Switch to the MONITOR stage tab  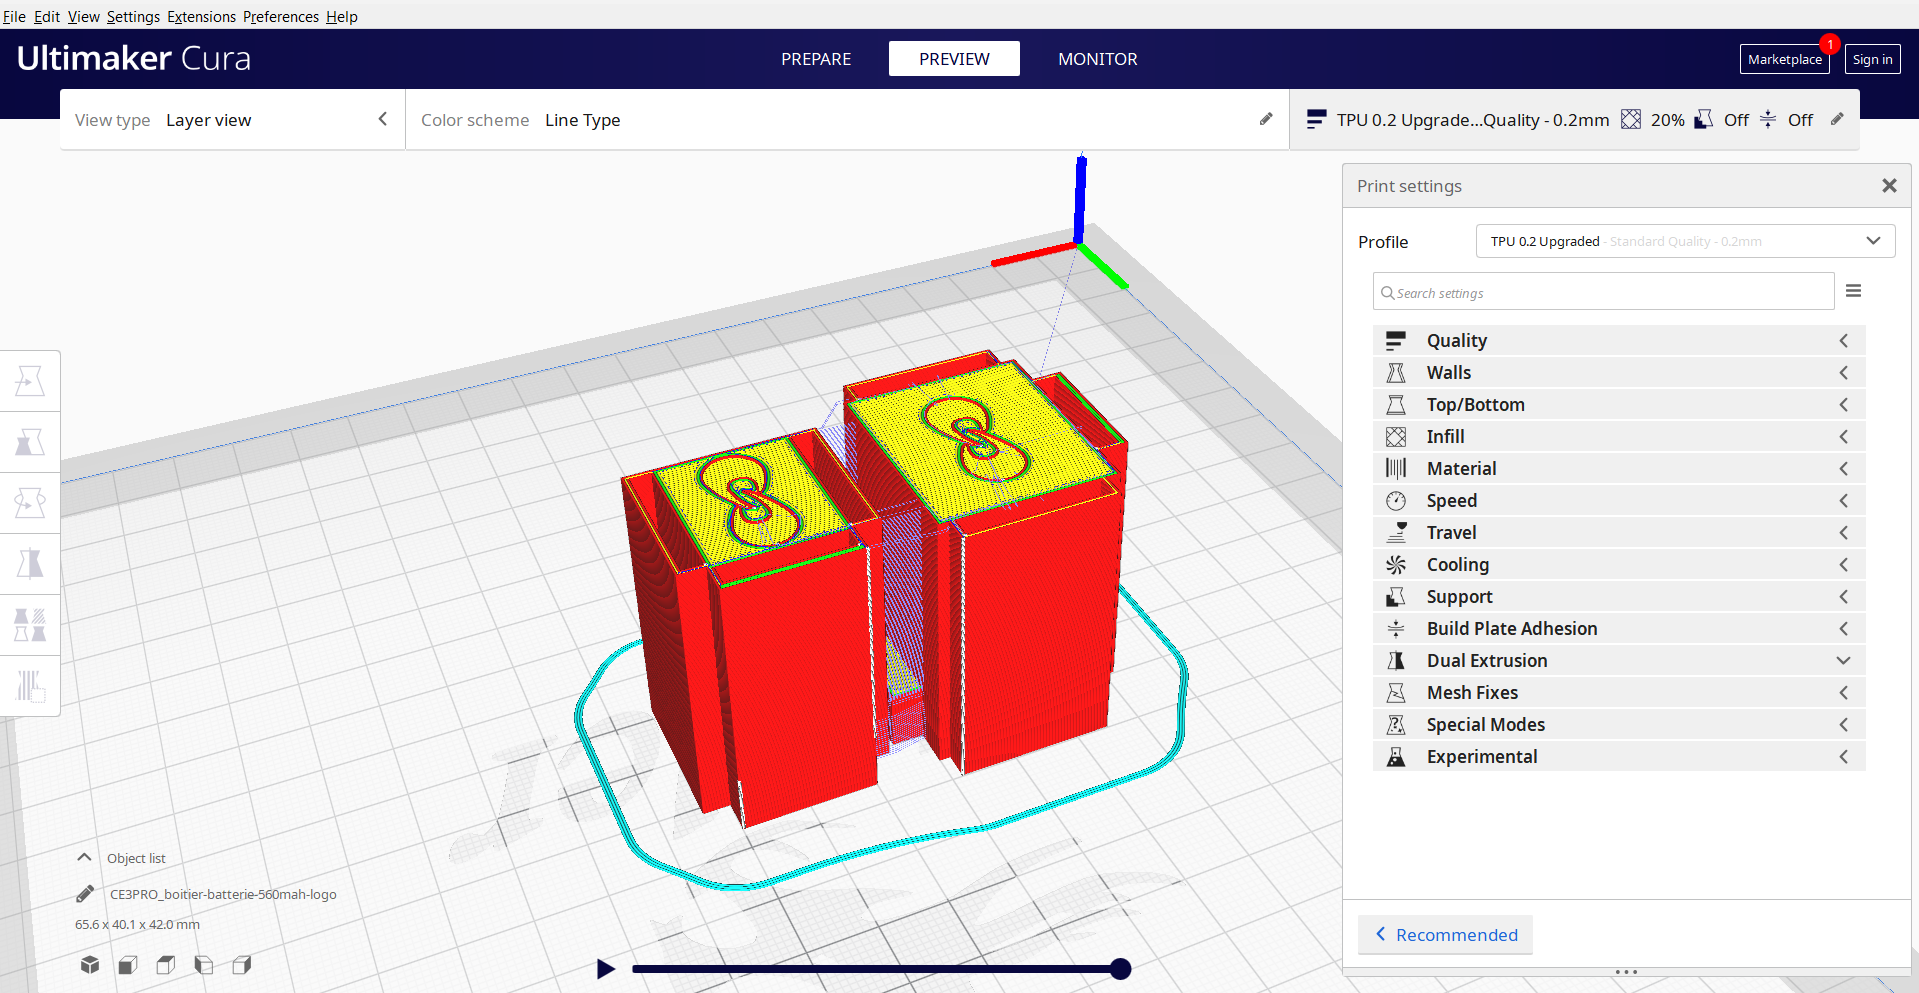coord(1097,59)
